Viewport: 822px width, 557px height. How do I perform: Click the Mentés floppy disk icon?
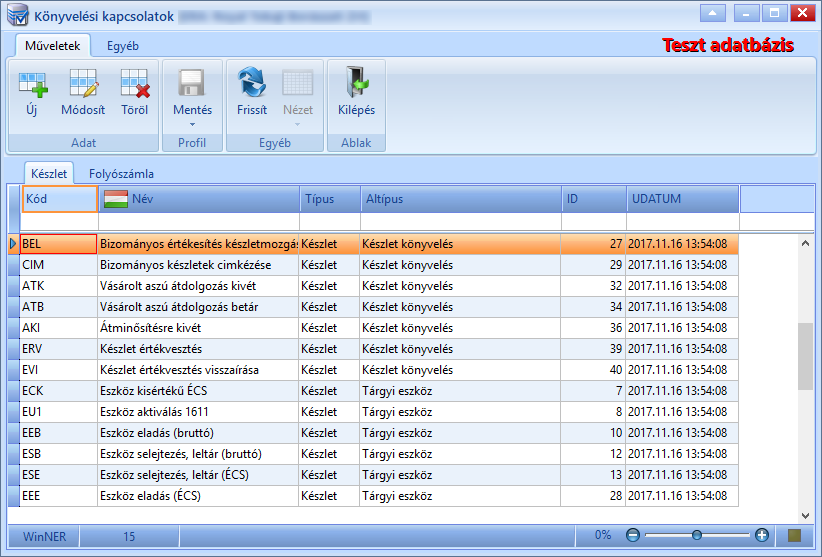point(192,84)
